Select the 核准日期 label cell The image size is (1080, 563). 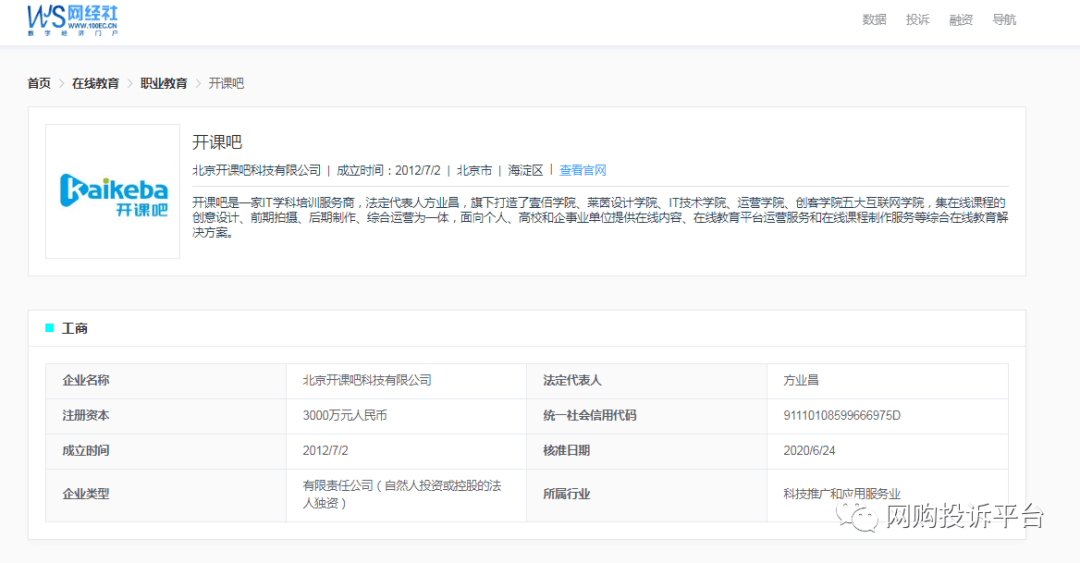pyautogui.click(x=647, y=451)
